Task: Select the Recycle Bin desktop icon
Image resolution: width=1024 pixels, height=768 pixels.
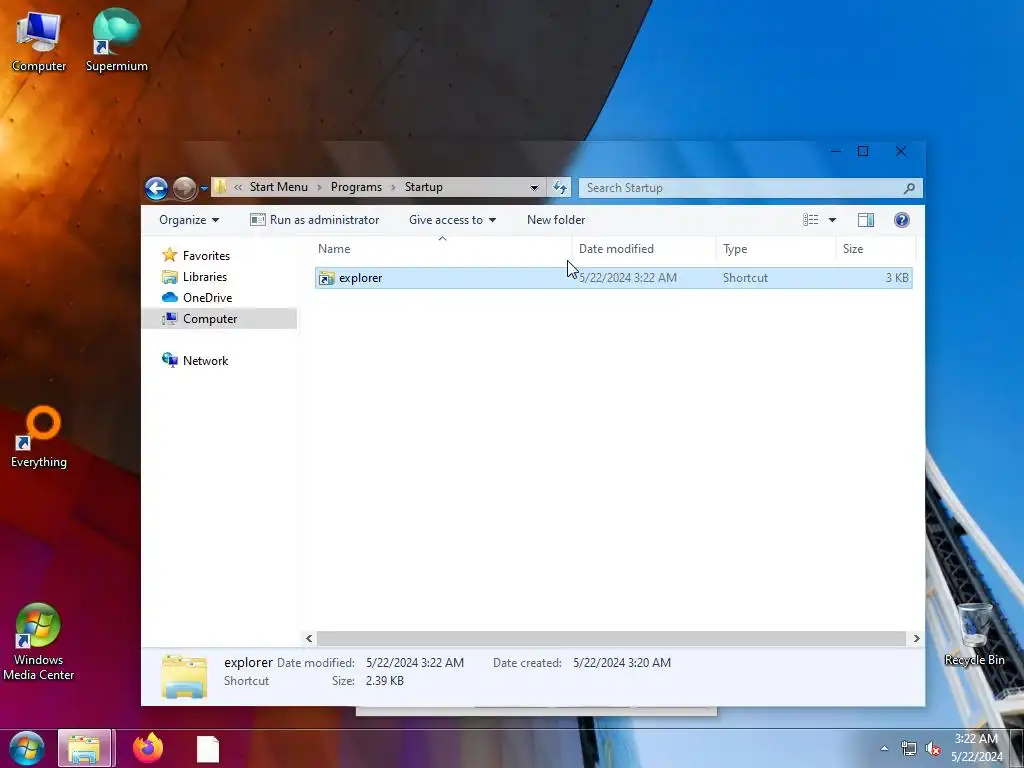Action: [974, 635]
